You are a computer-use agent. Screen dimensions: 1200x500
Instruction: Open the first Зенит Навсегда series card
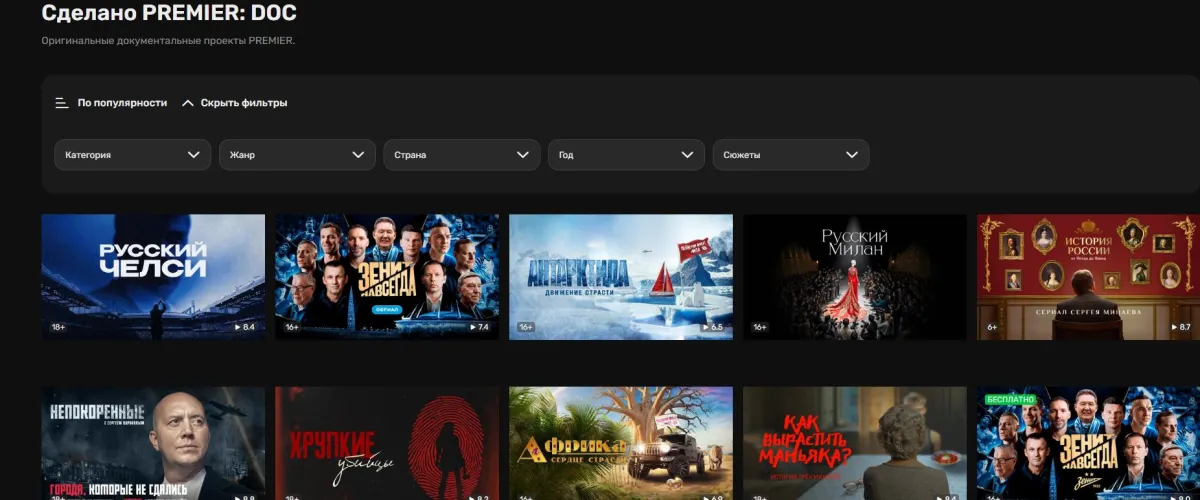(x=387, y=277)
